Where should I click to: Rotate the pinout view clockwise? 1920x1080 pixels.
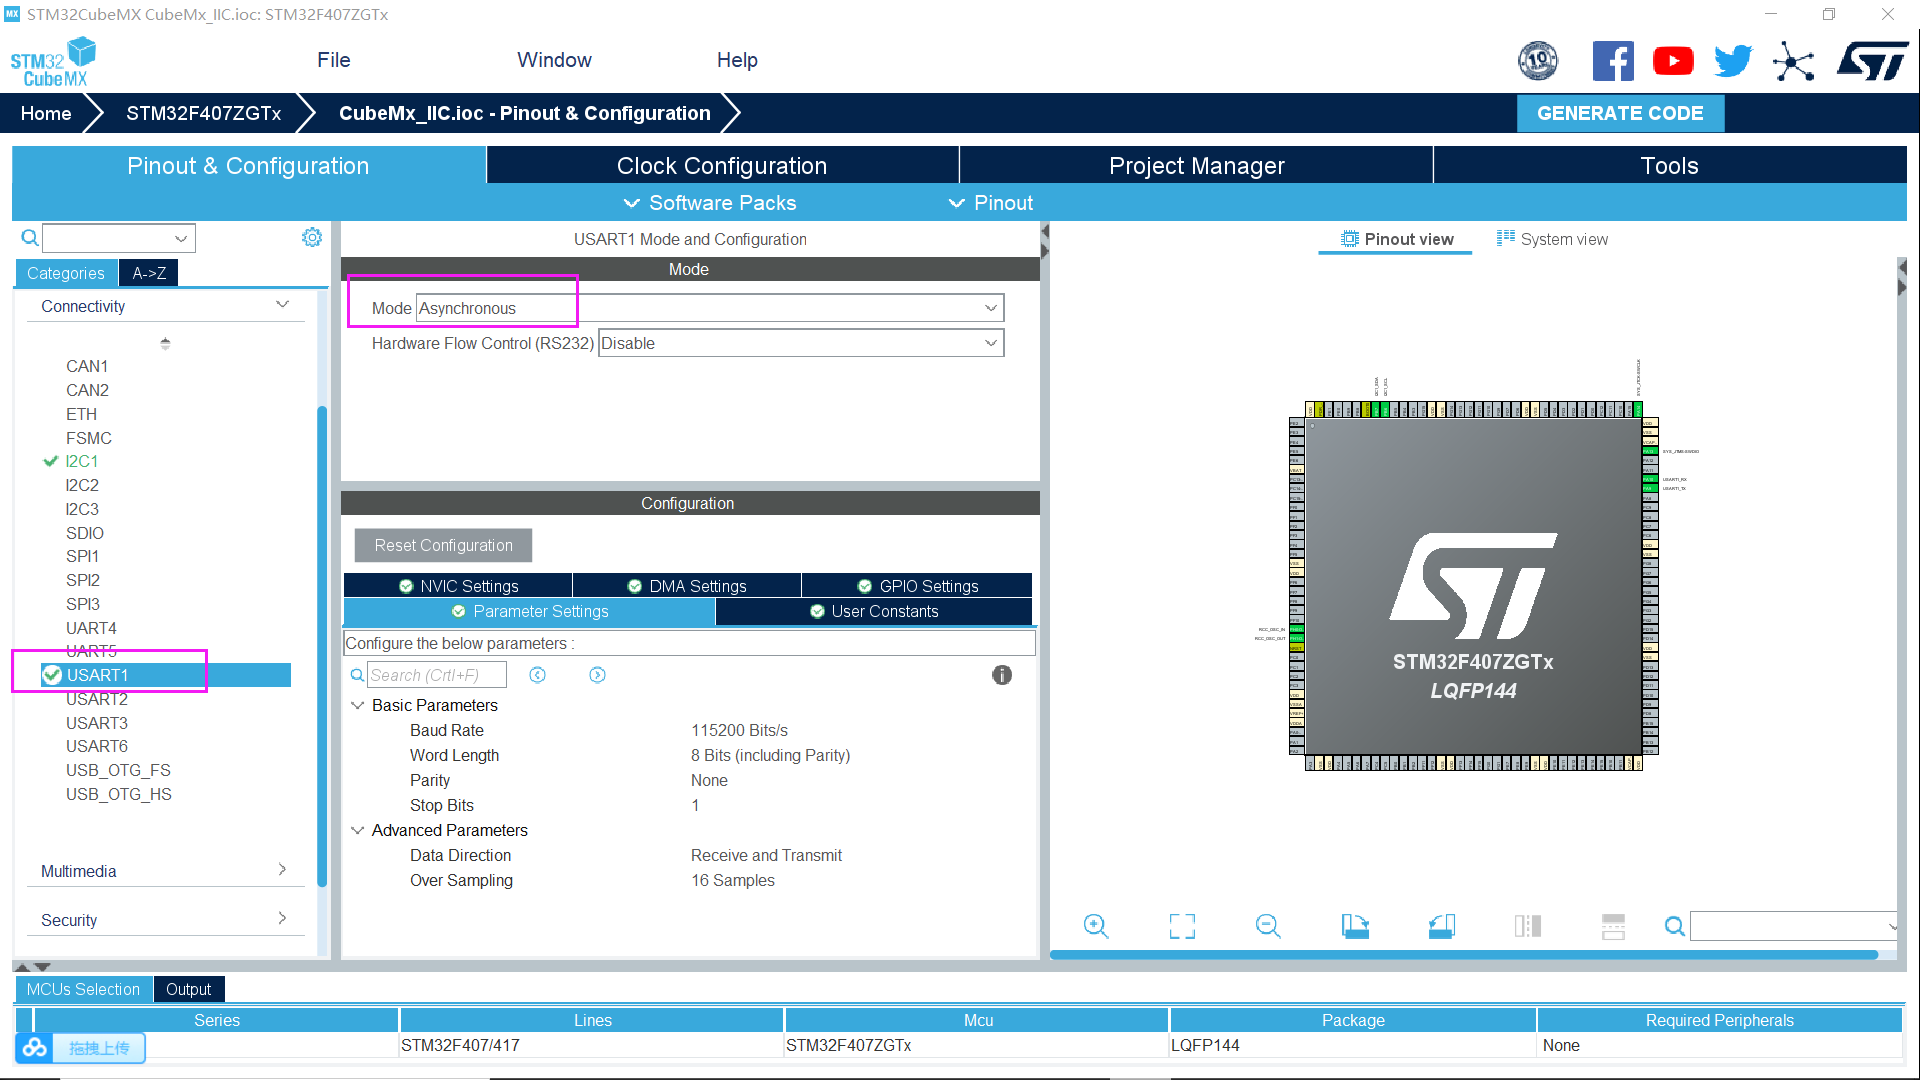[x=1355, y=926]
